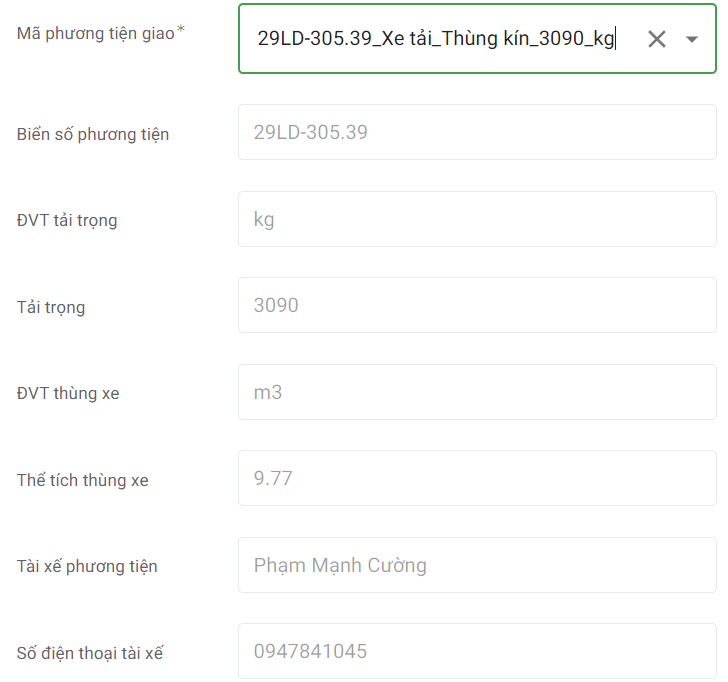
Task: Click the driver phone field 0947841045
Action: (x=476, y=651)
